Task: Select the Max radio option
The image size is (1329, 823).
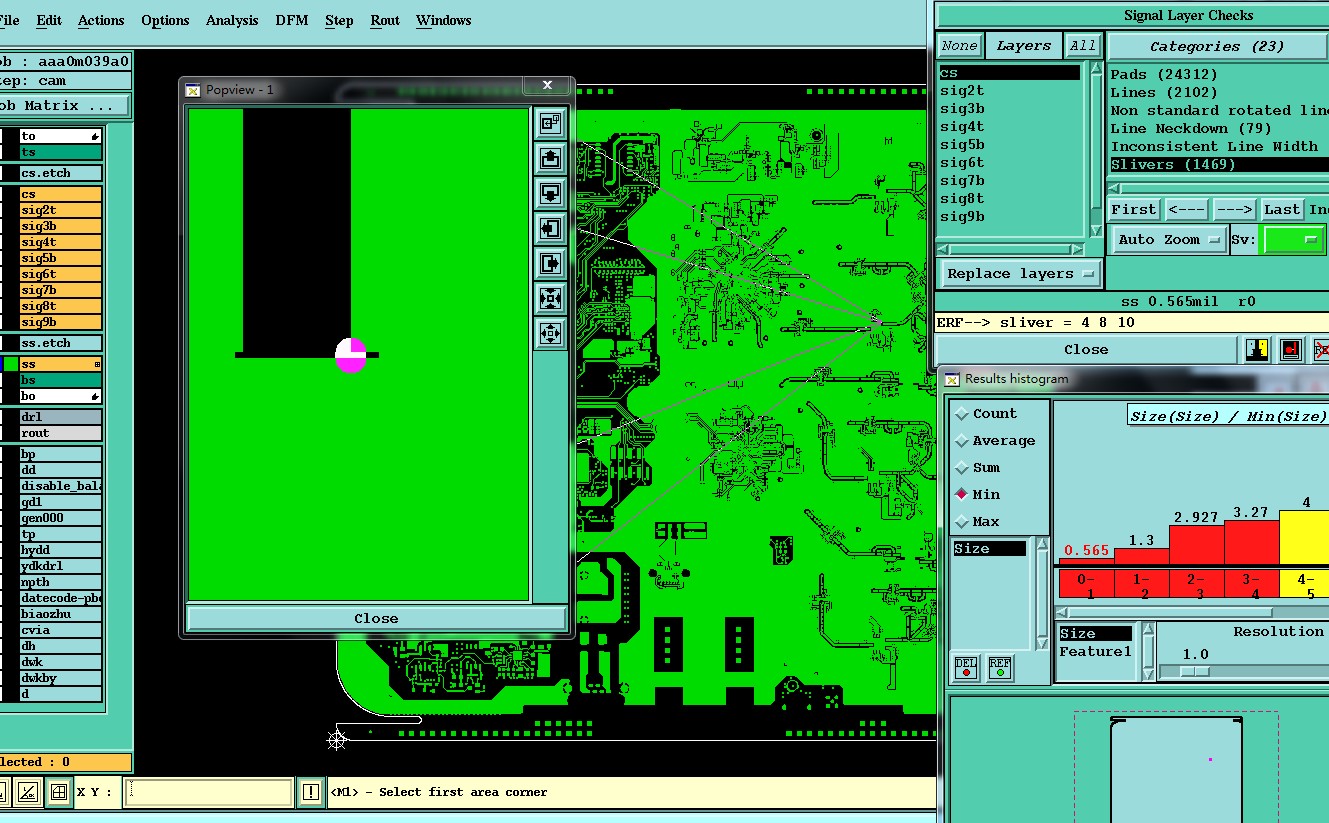Action: point(977,522)
